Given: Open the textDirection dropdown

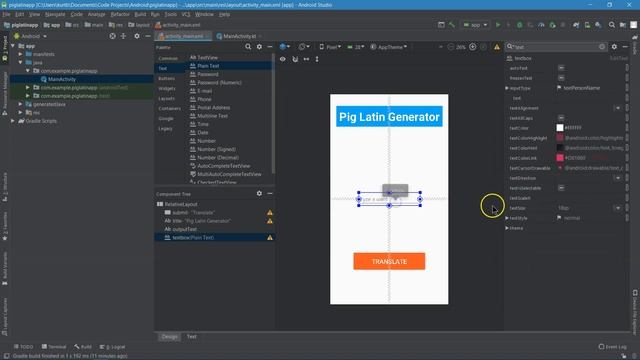Looking at the screenshot, I should coord(618,178).
